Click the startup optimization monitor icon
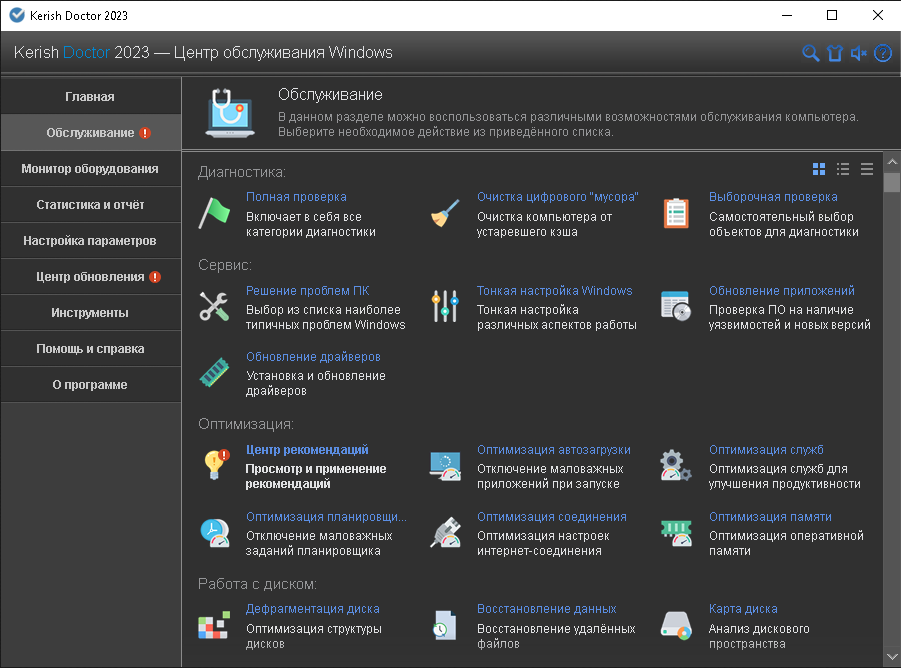 click(445, 466)
